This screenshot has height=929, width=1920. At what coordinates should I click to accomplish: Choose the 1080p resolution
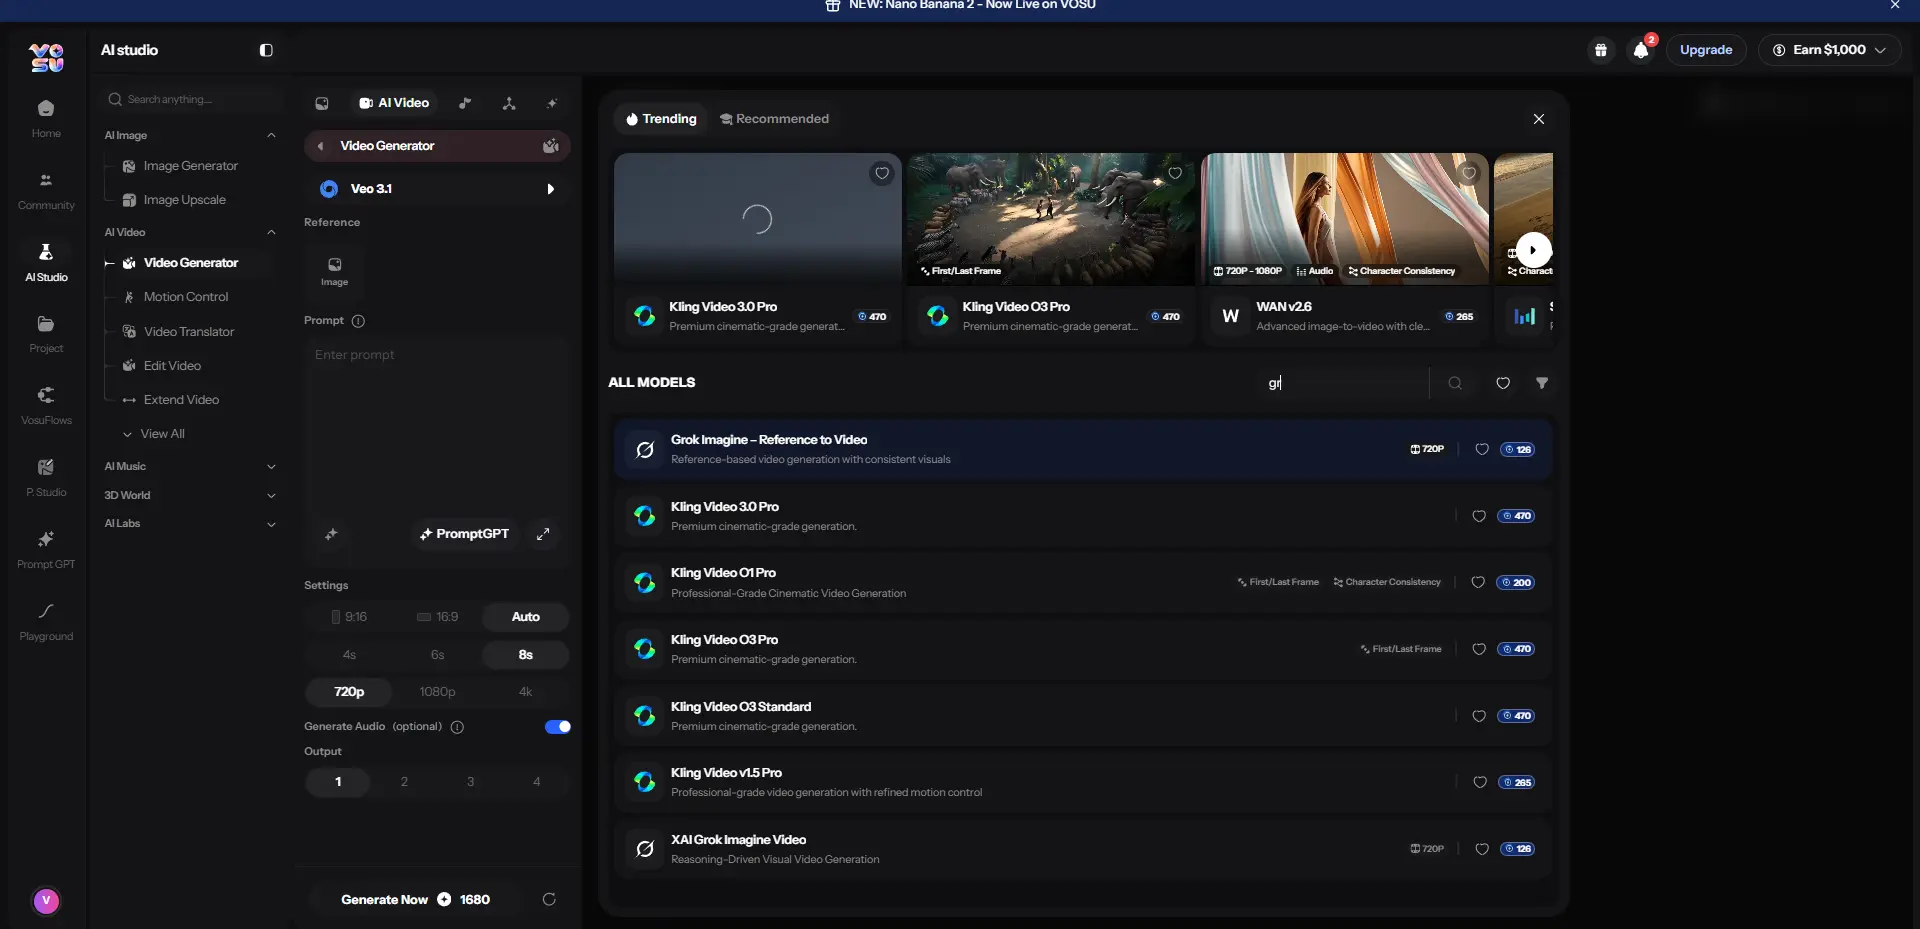pos(437,692)
